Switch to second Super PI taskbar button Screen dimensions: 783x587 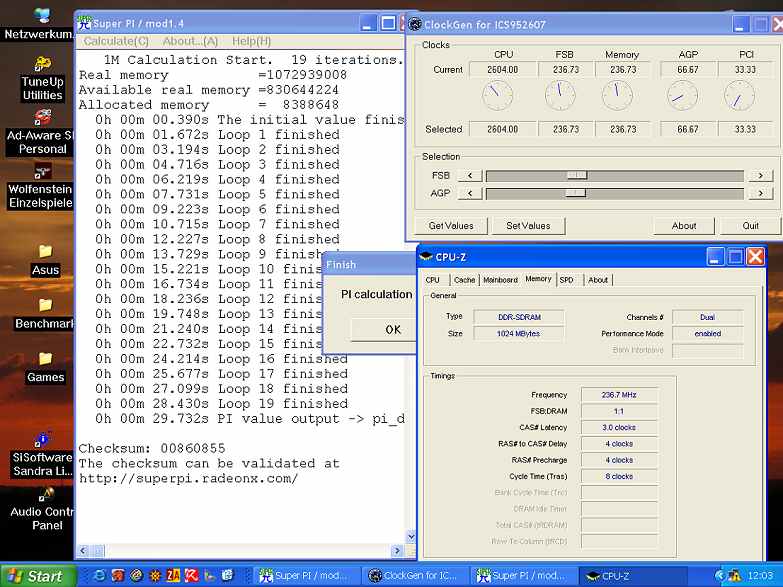[x=523, y=576]
